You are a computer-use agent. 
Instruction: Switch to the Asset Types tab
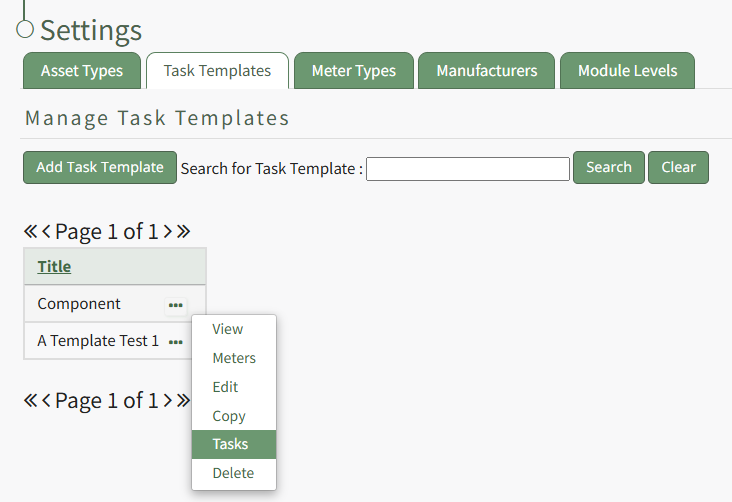click(82, 71)
